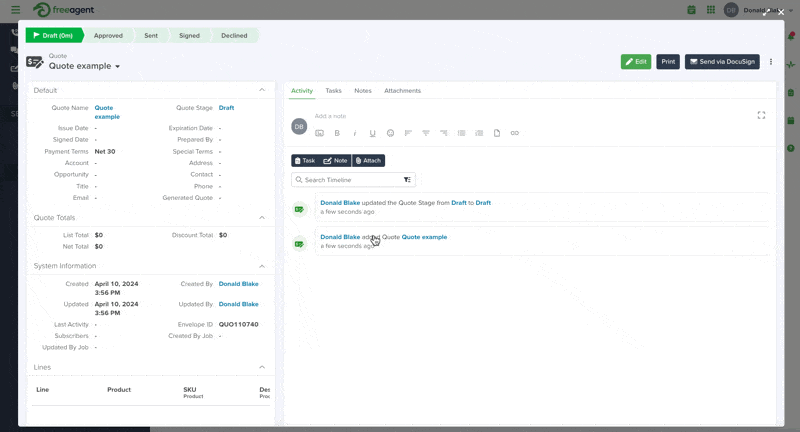Click the quote record icon beside title
This screenshot has height=432, width=800.
click(x=35, y=62)
